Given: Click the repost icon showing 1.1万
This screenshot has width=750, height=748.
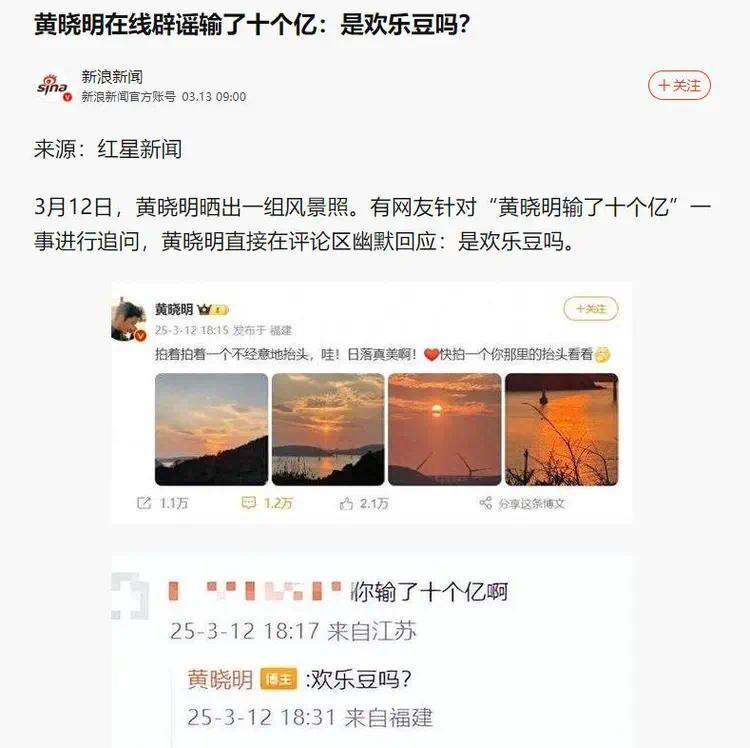Looking at the screenshot, I should click(144, 503).
